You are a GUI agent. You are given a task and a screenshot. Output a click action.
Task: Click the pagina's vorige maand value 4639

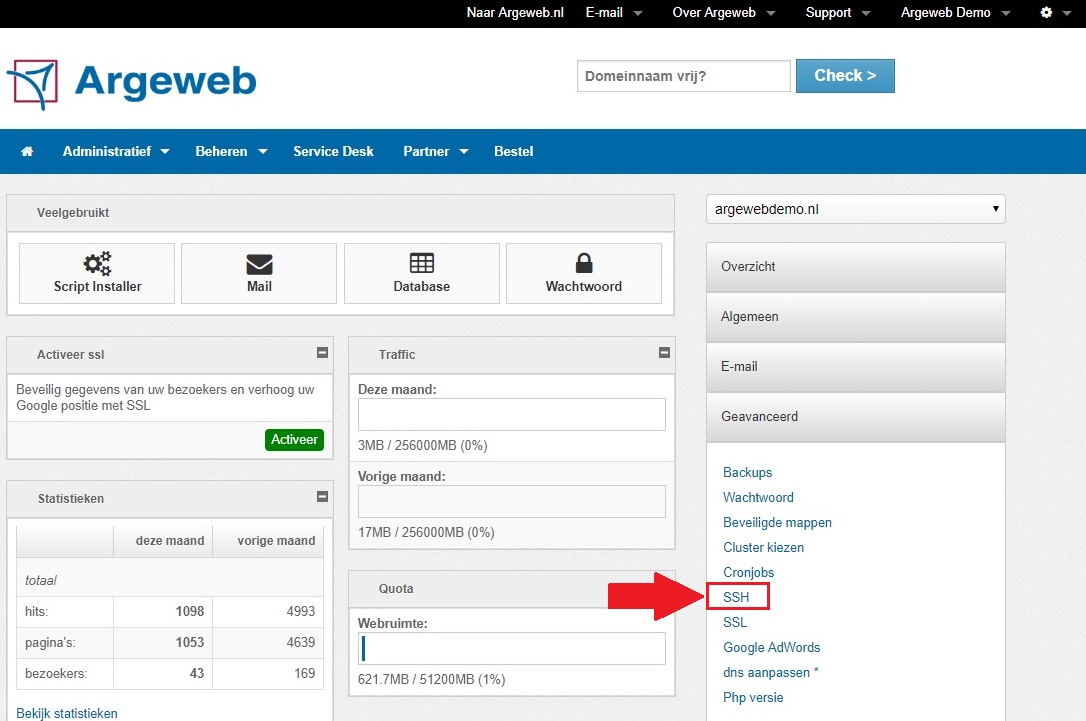click(301, 642)
